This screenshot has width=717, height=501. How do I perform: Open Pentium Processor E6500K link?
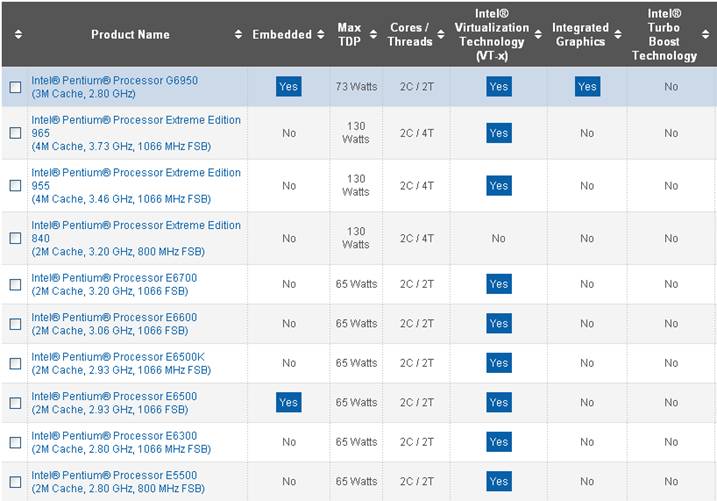tap(121, 363)
